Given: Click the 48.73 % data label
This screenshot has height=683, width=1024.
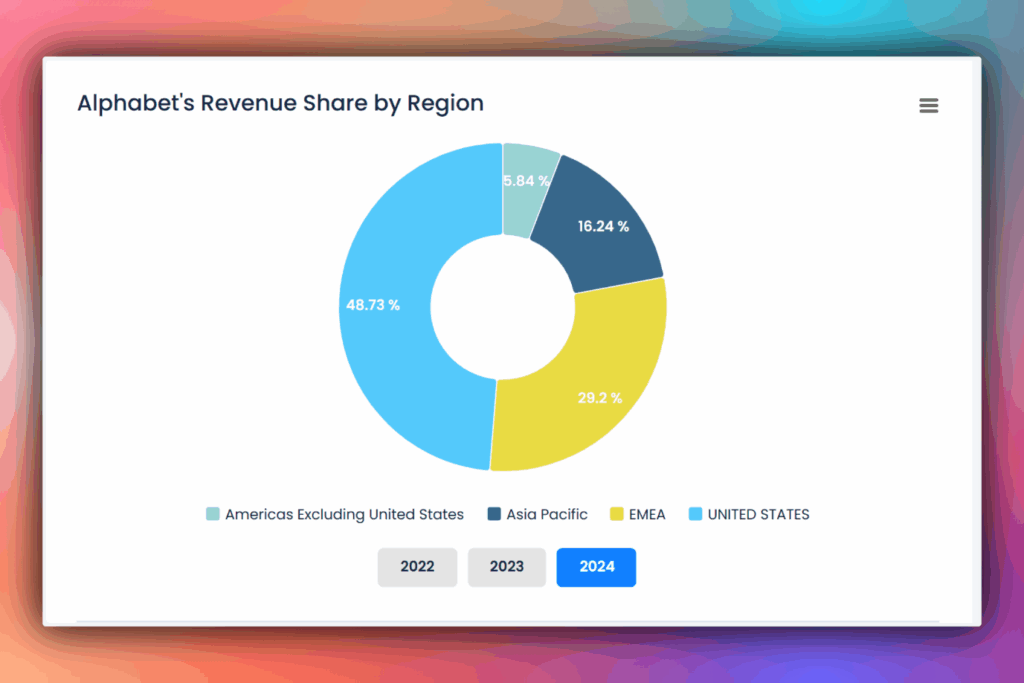Looking at the screenshot, I should click(x=374, y=305).
